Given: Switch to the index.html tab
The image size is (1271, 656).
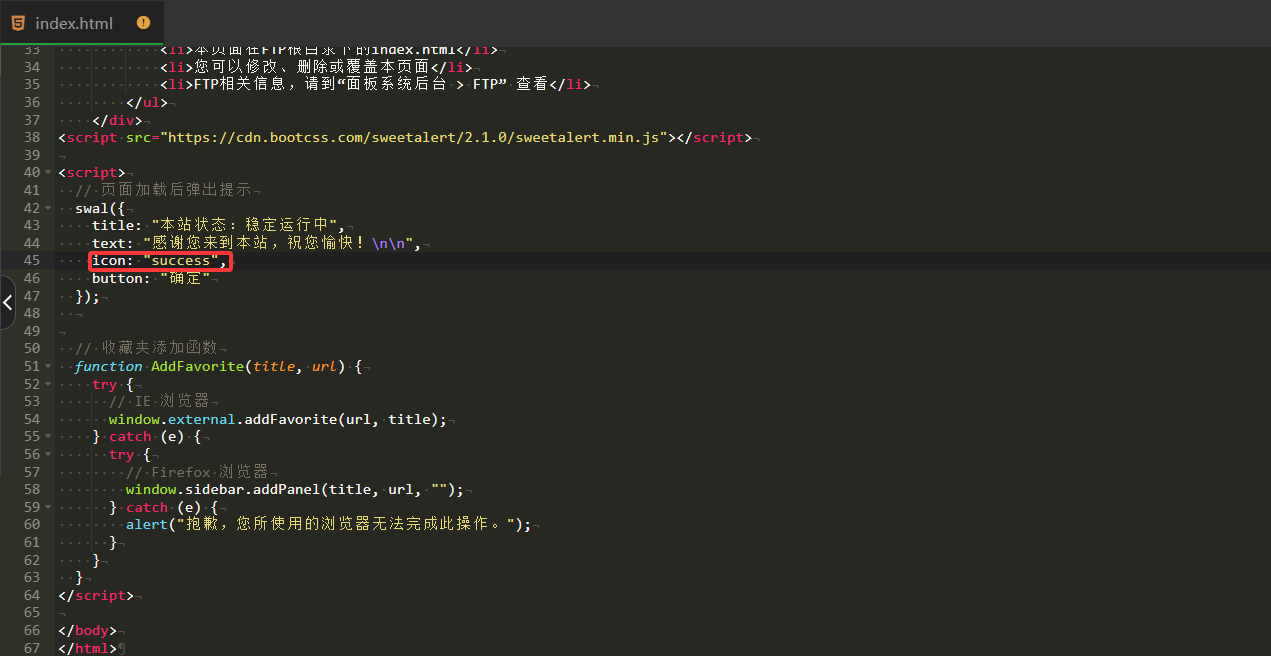Looking at the screenshot, I should coord(74,23).
